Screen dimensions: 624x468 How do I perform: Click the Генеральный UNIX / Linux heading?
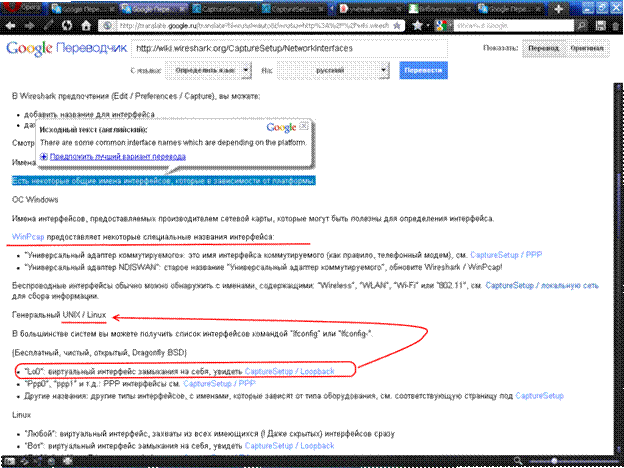(59, 315)
